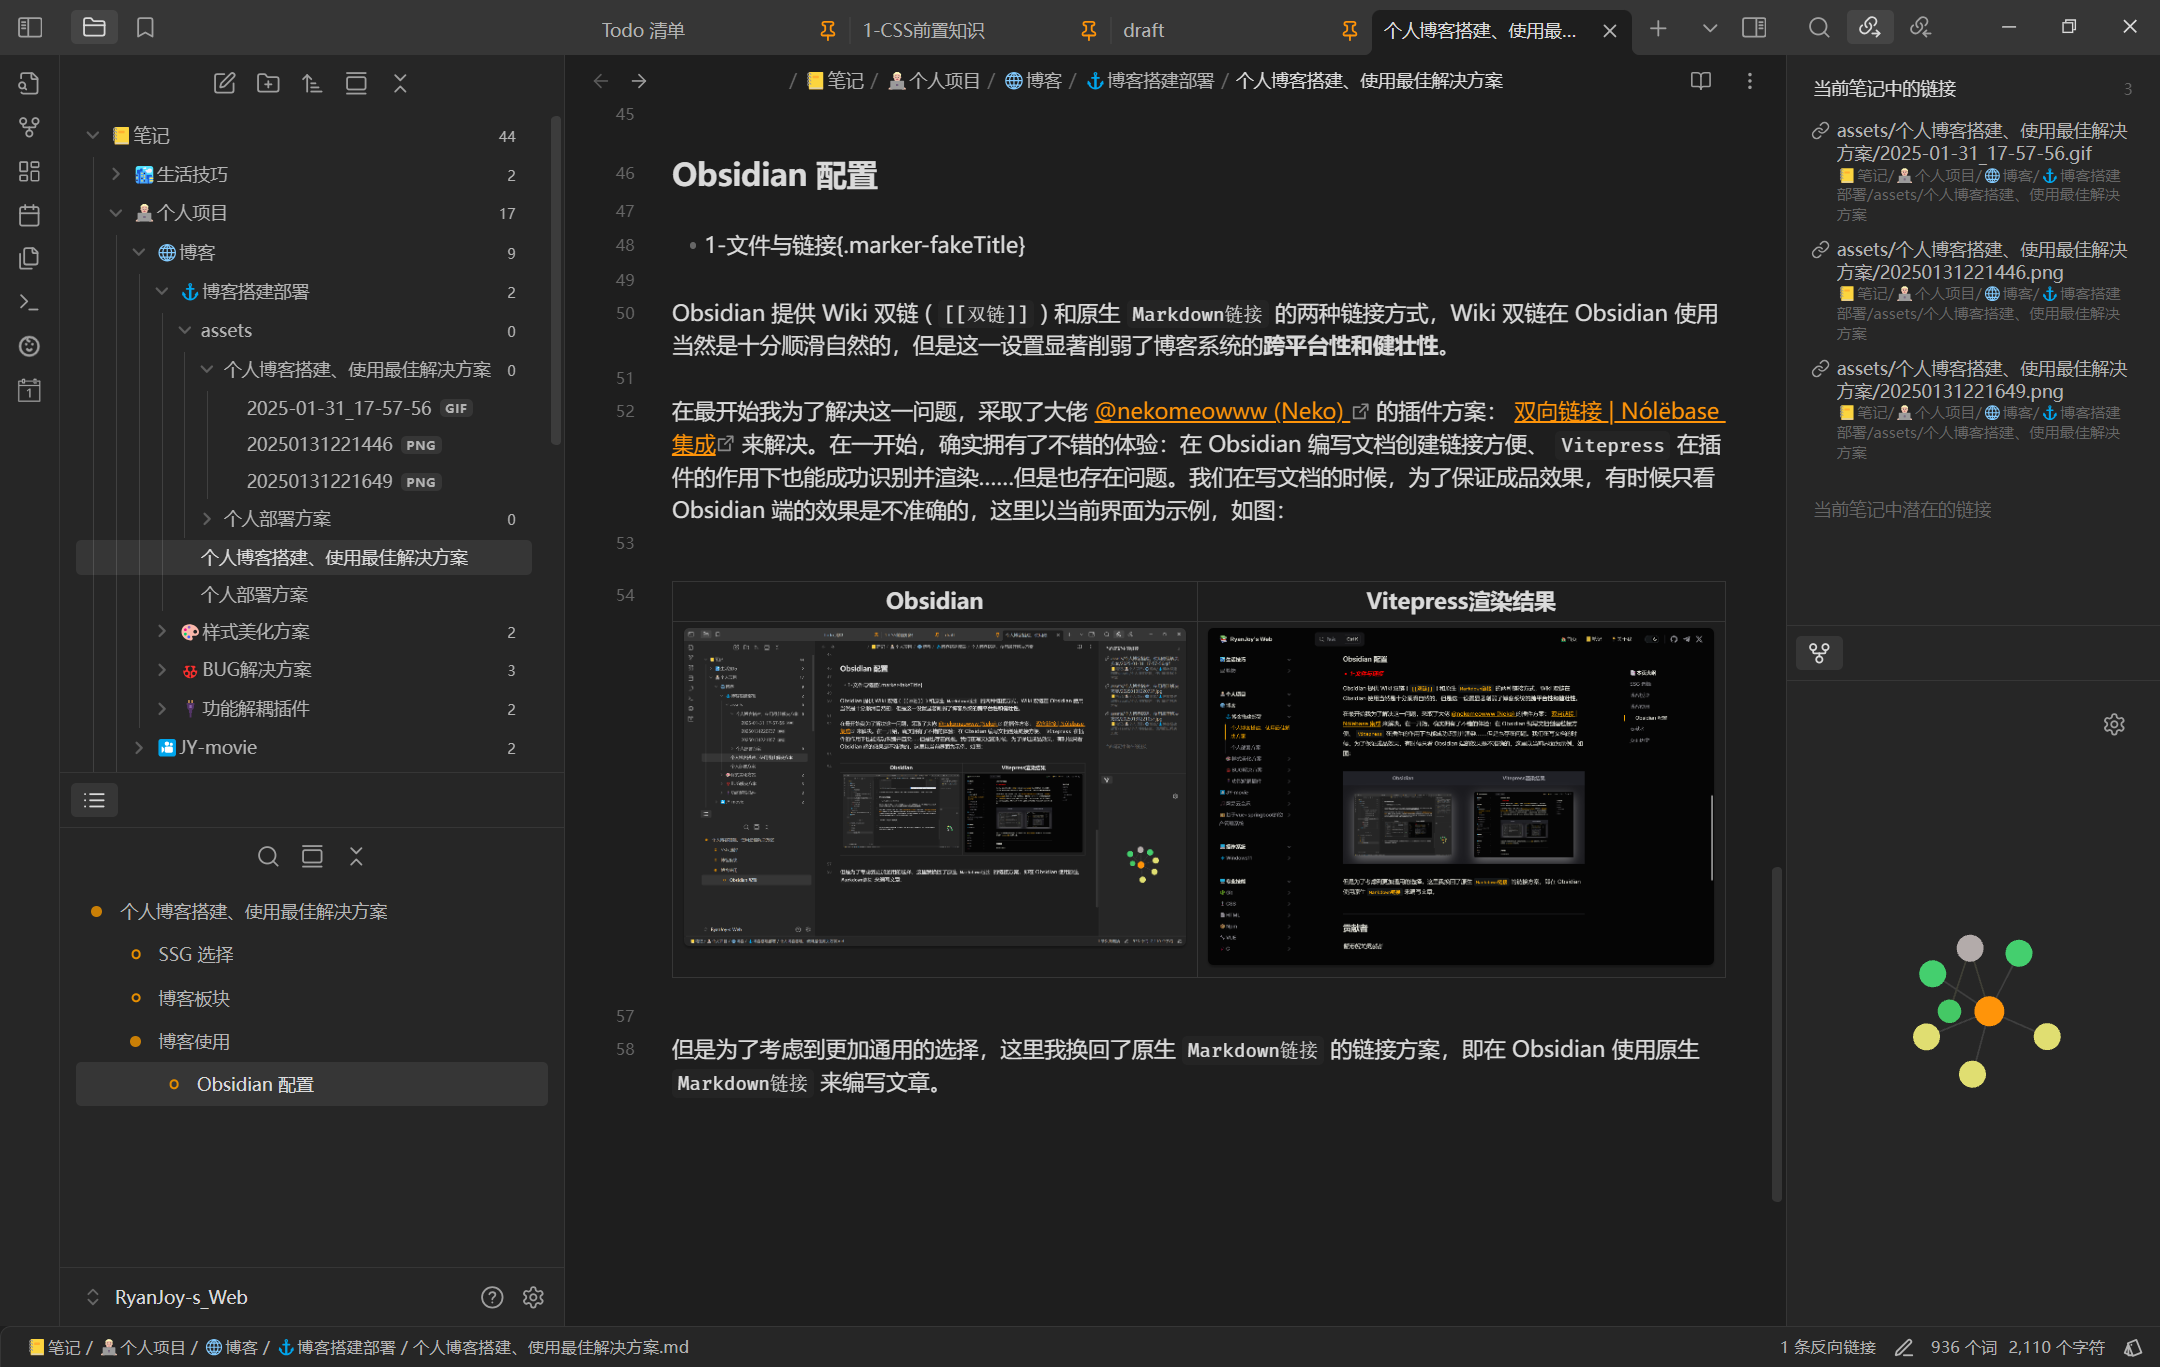Open the @nekomeowww (Neko) link
This screenshot has width=2160, height=1367.
point(1220,411)
